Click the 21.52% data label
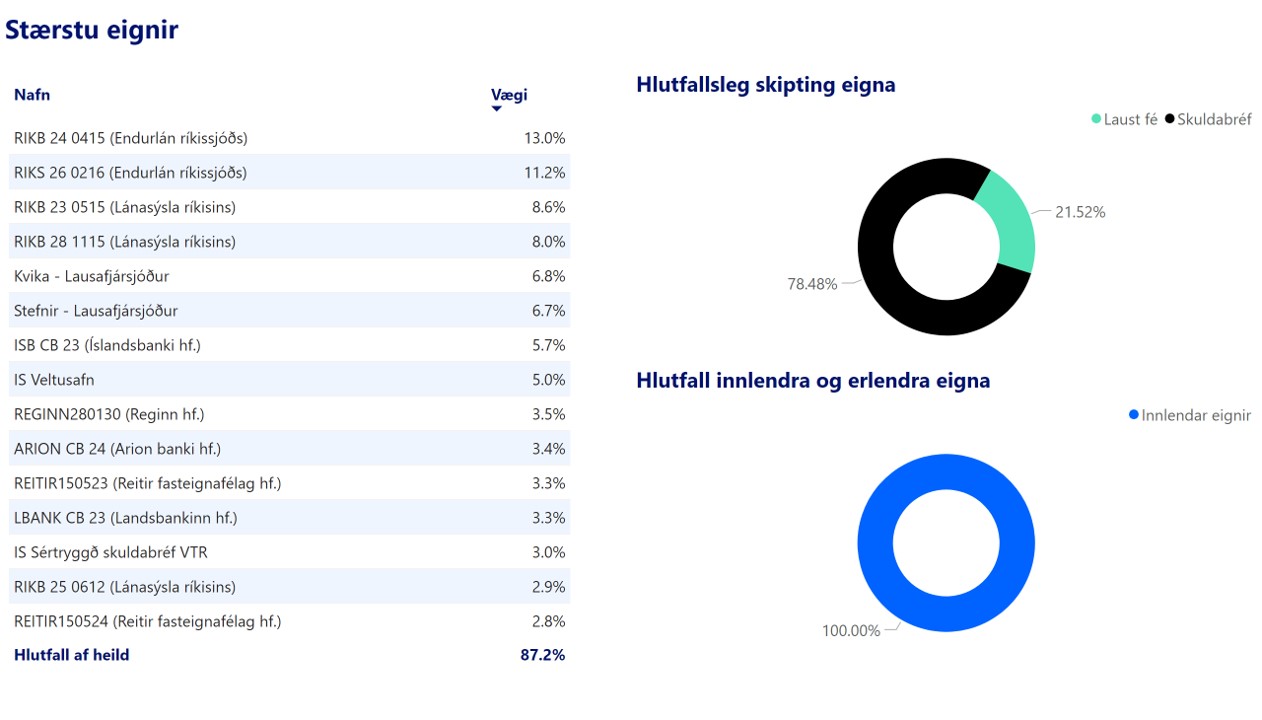The width and height of the screenshot is (1262, 720). pos(1080,212)
